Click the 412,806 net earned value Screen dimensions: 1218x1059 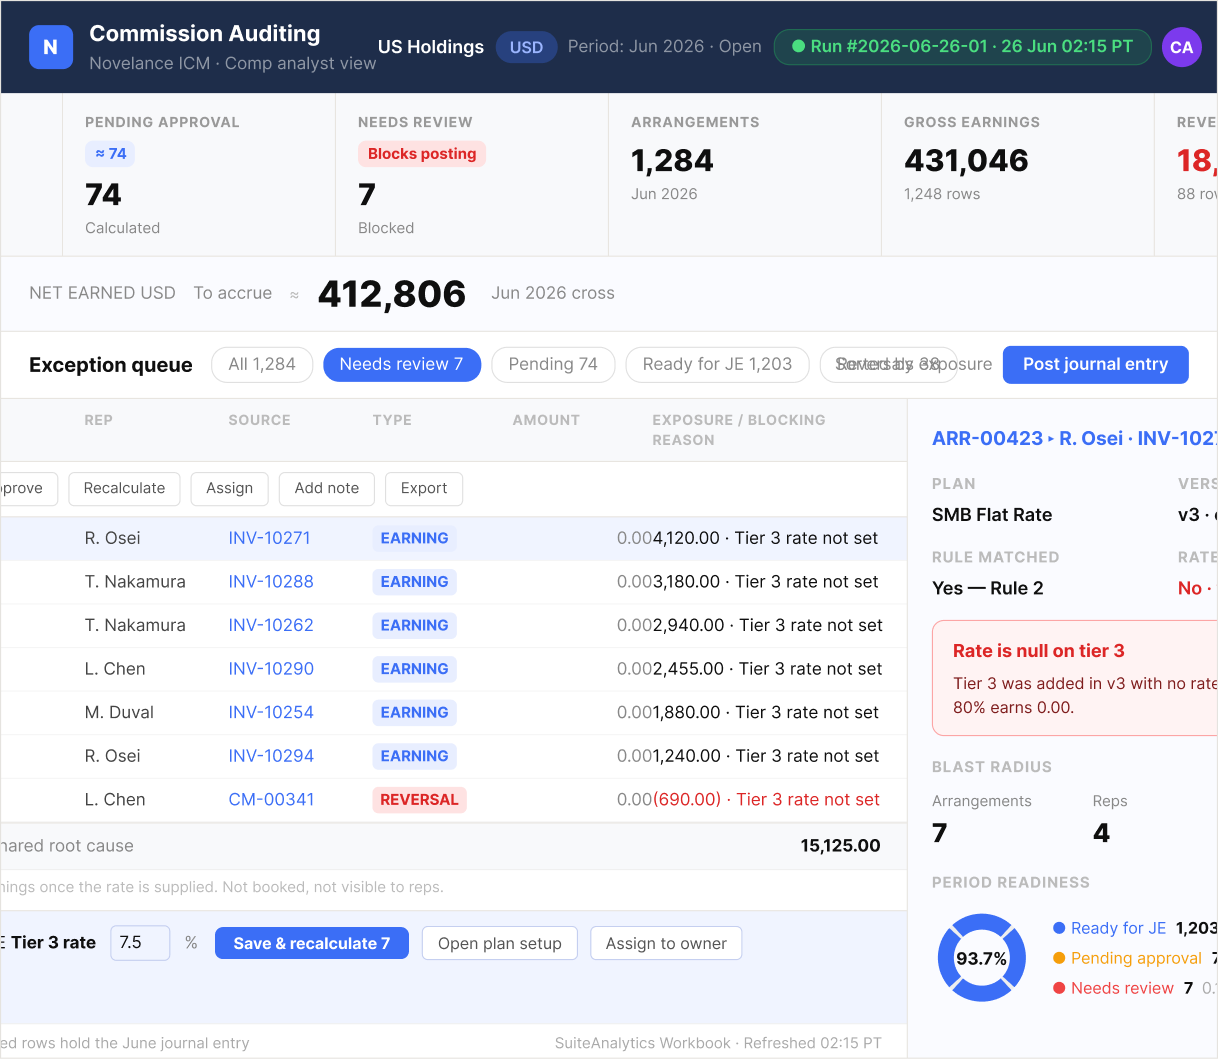click(392, 293)
